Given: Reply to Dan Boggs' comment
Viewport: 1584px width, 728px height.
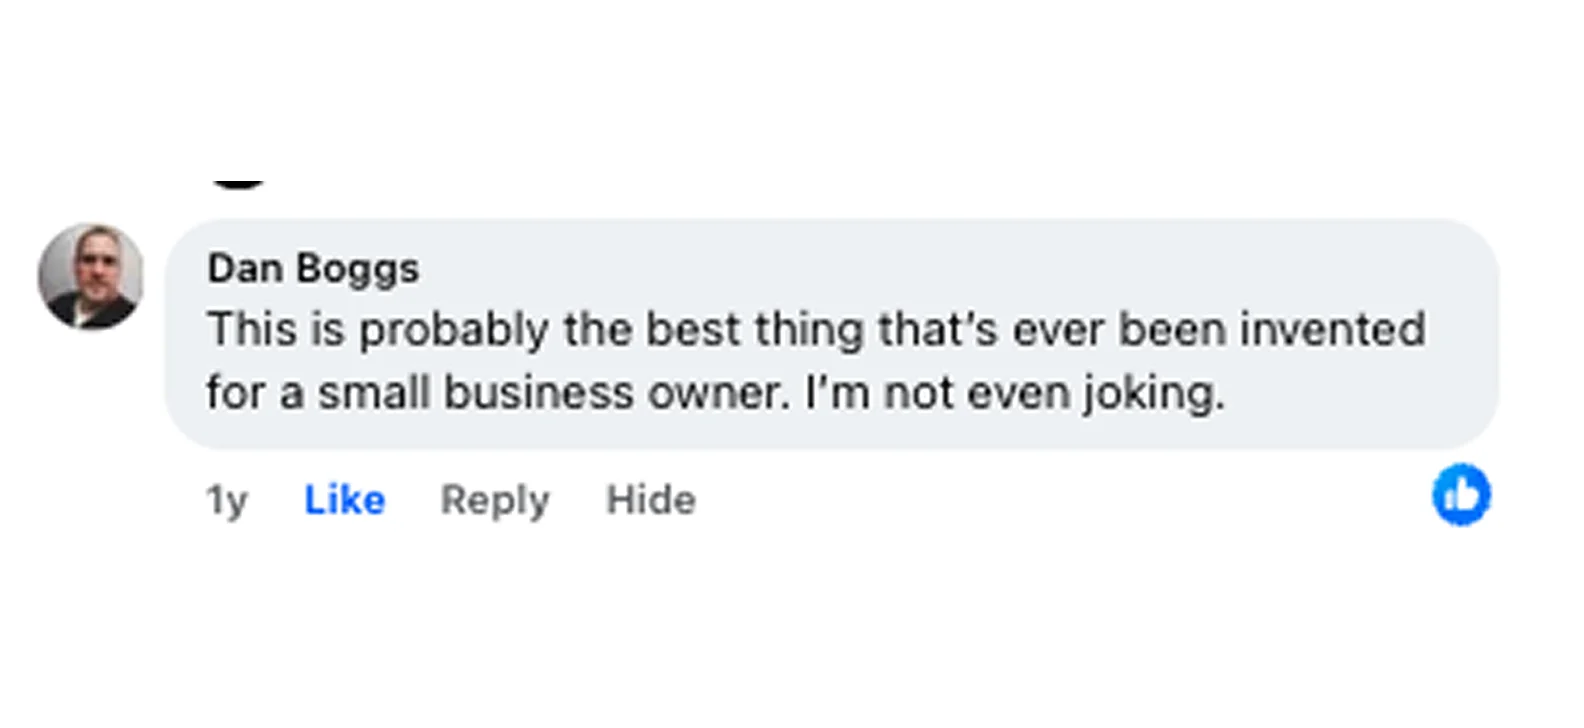Looking at the screenshot, I should pyautogui.click(x=495, y=499).
